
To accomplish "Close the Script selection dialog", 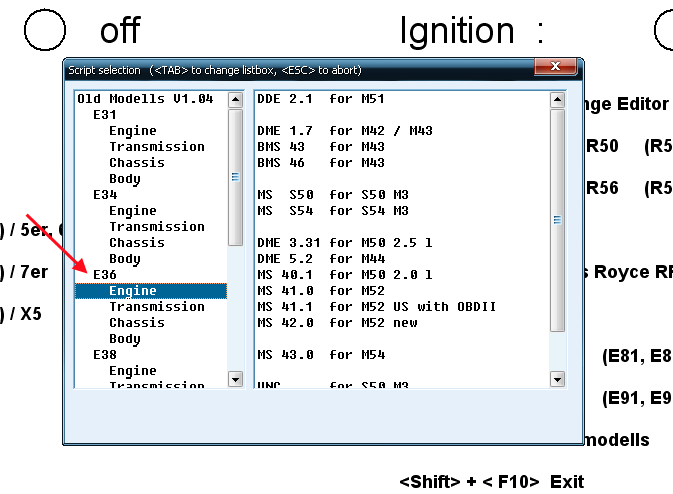I will [555, 66].
